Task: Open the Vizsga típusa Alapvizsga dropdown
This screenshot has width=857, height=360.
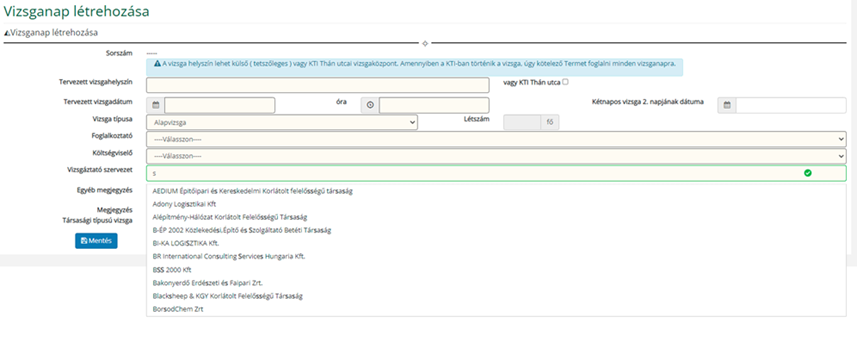Action: click(x=282, y=122)
